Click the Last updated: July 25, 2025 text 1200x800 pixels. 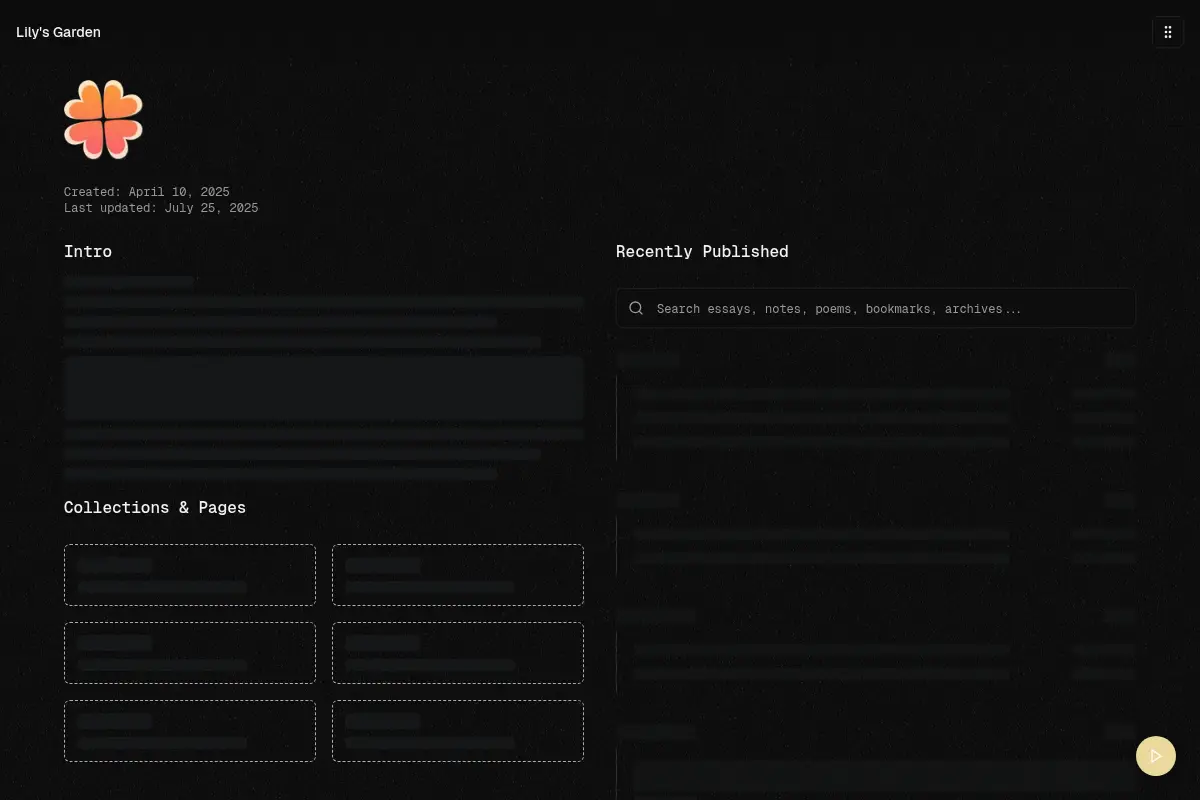tap(161, 208)
